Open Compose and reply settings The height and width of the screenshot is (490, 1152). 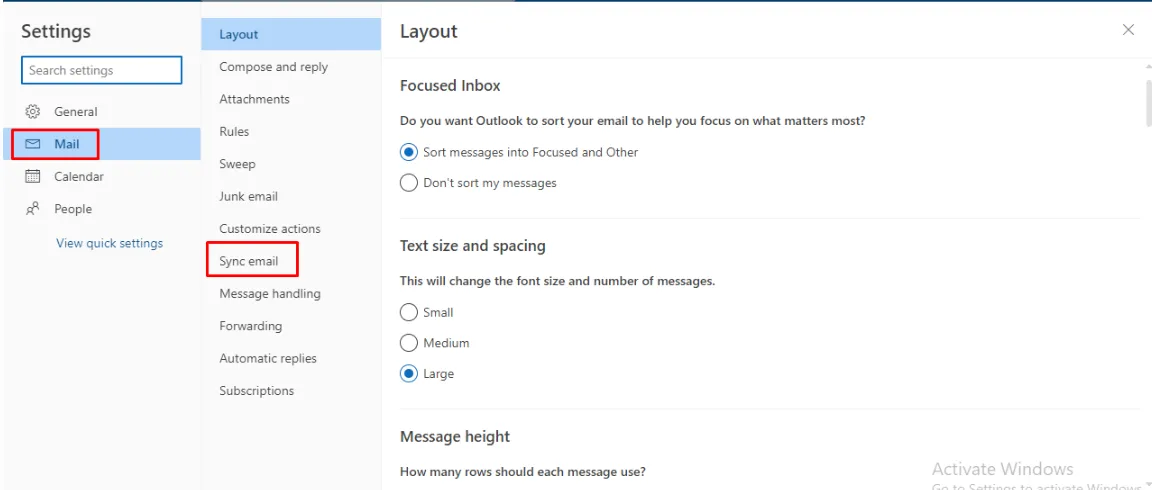point(273,67)
